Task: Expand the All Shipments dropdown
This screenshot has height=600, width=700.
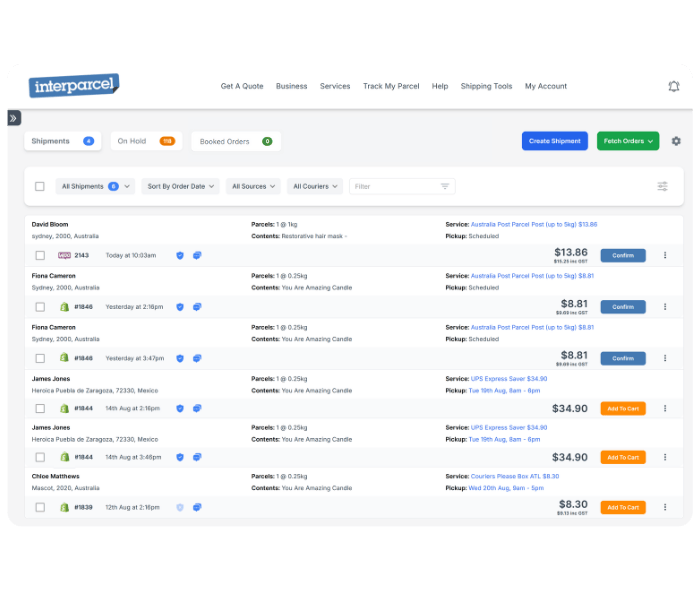Action: pos(96,186)
